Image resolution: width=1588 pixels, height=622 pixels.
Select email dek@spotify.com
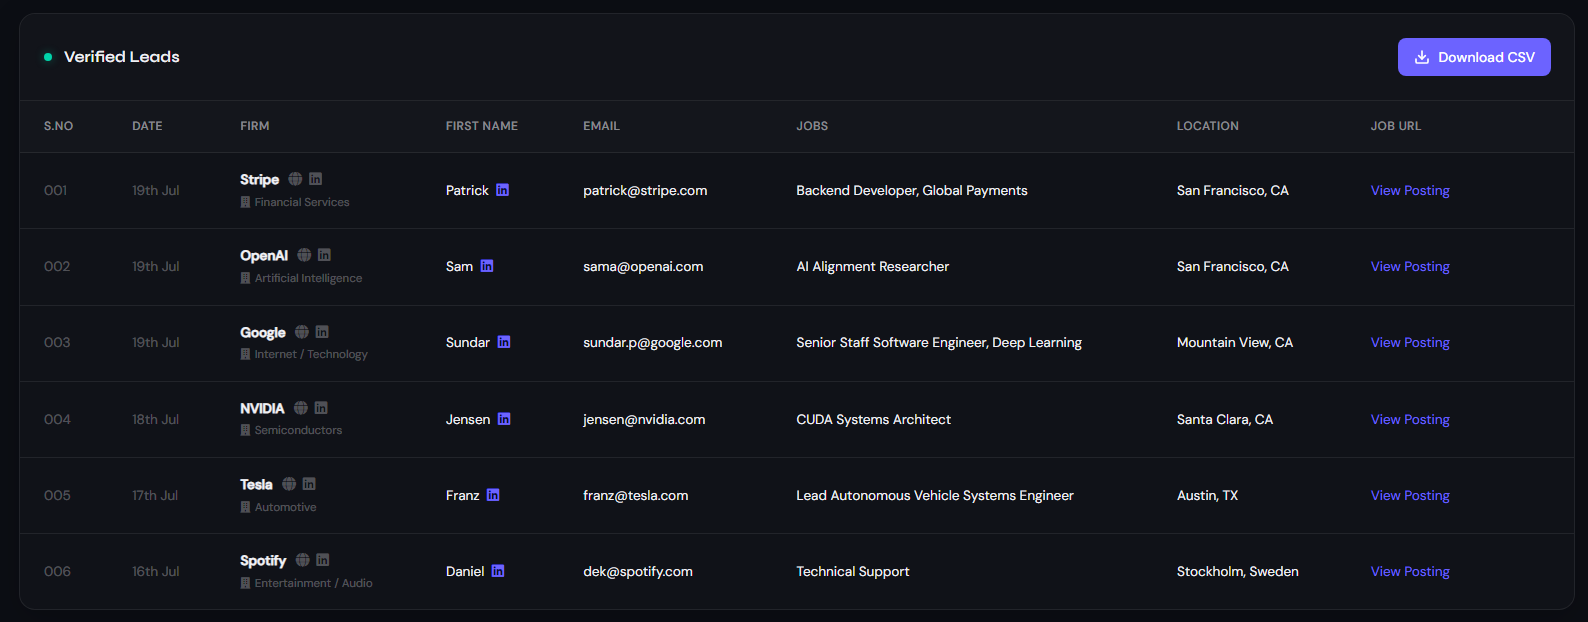pos(638,571)
